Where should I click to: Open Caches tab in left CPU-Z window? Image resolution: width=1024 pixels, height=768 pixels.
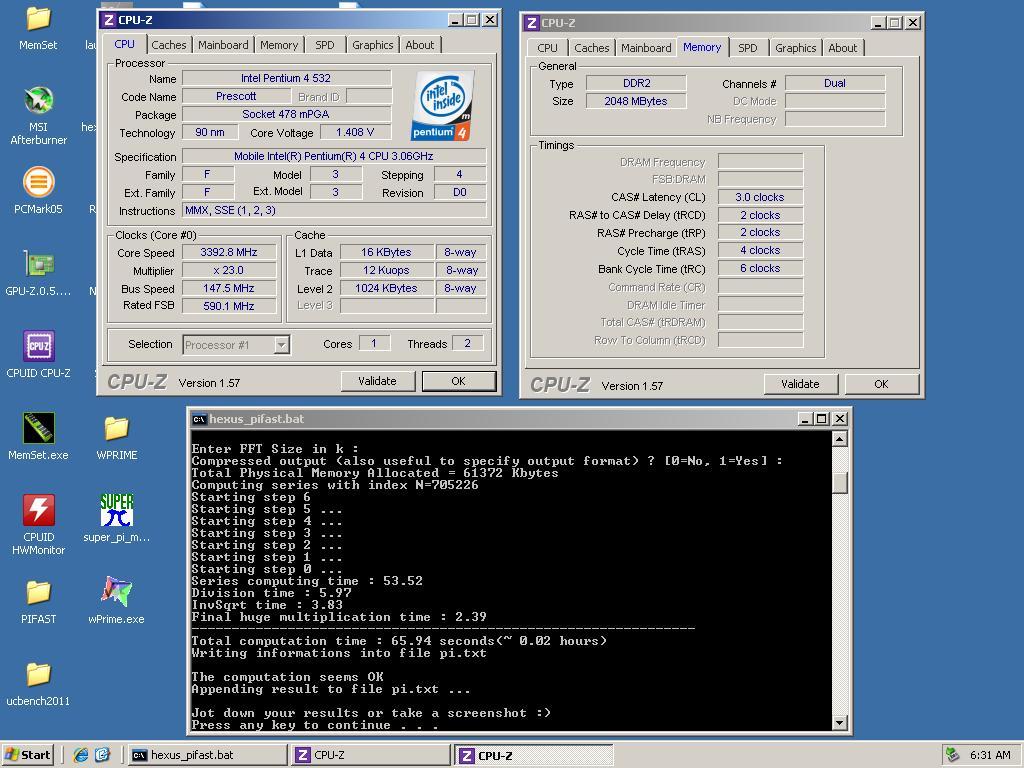pyautogui.click(x=168, y=45)
